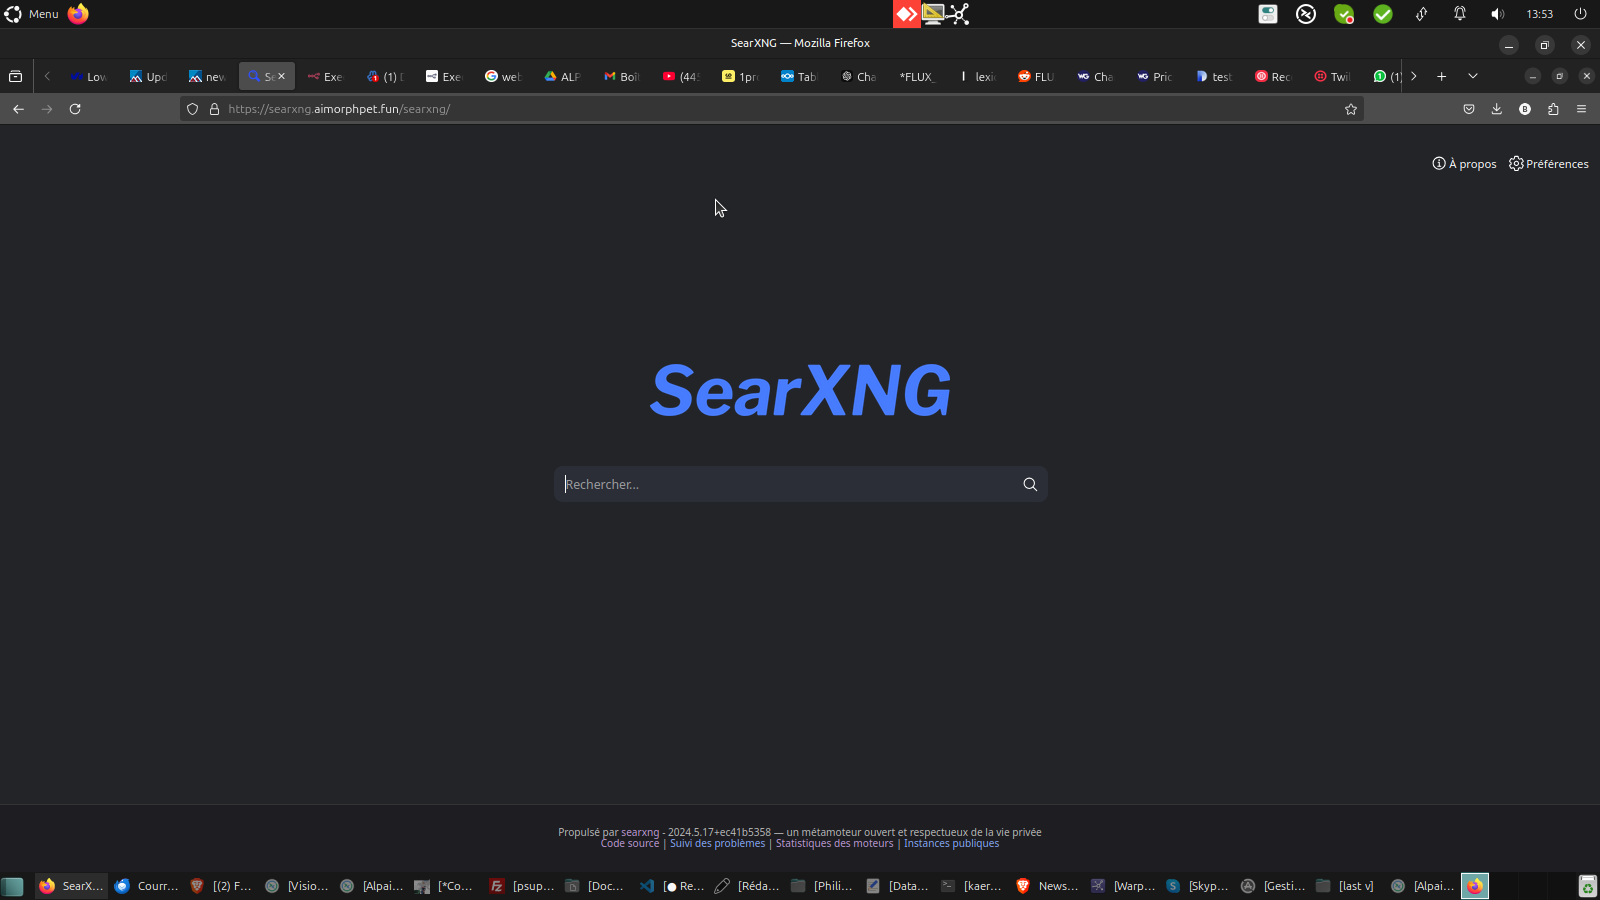Open a new tab with plus button
This screenshot has height=900, width=1600.
pyautogui.click(x=1441, y=76)
